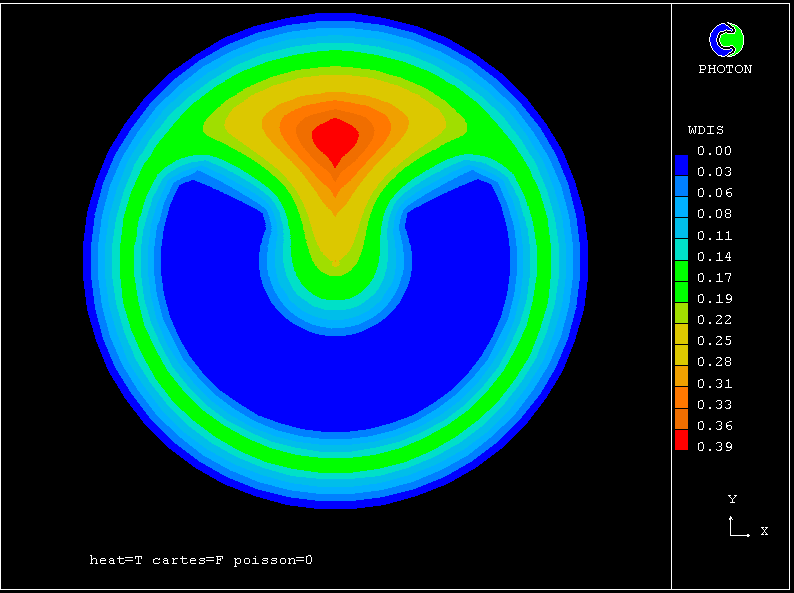794x593 pixels.
Task: Click the caption text starting with heat=T
Action: [x=201, y=560]
